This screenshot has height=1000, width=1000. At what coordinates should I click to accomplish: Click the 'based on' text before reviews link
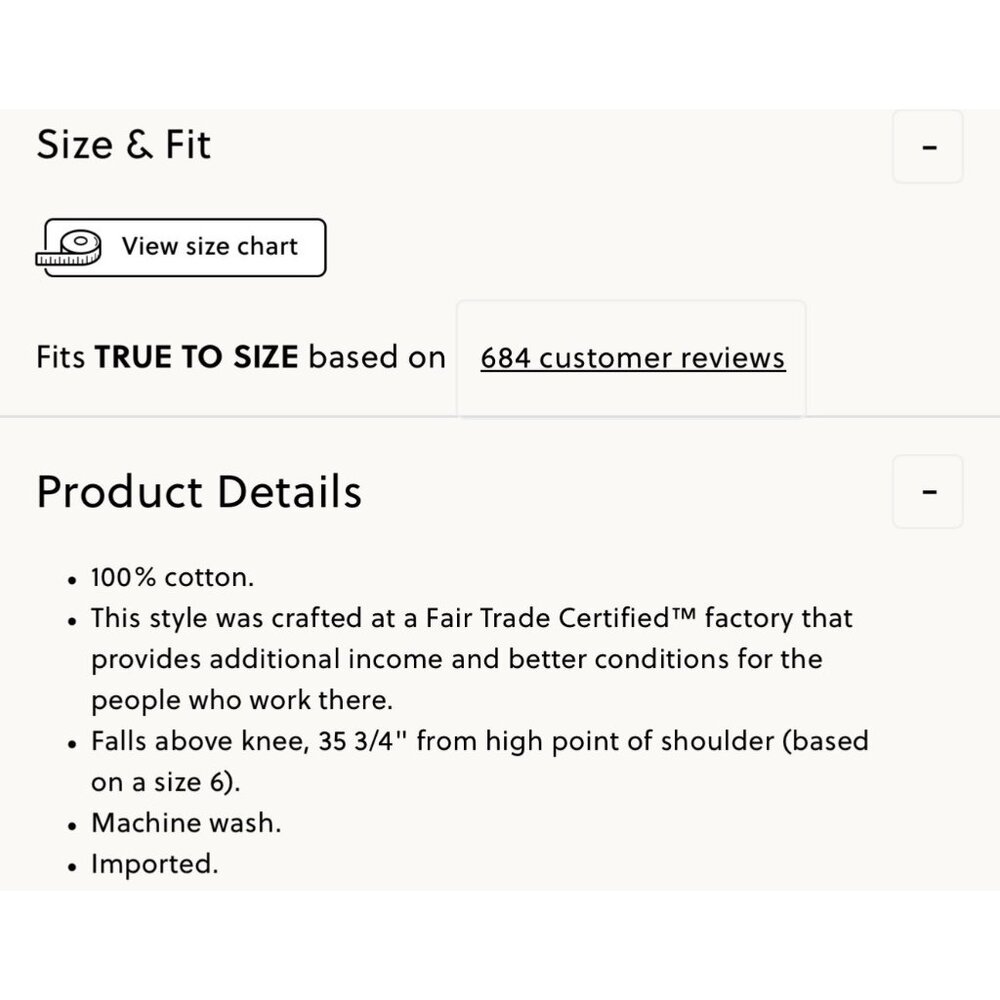pyautogui.click(x=377, y=358)
